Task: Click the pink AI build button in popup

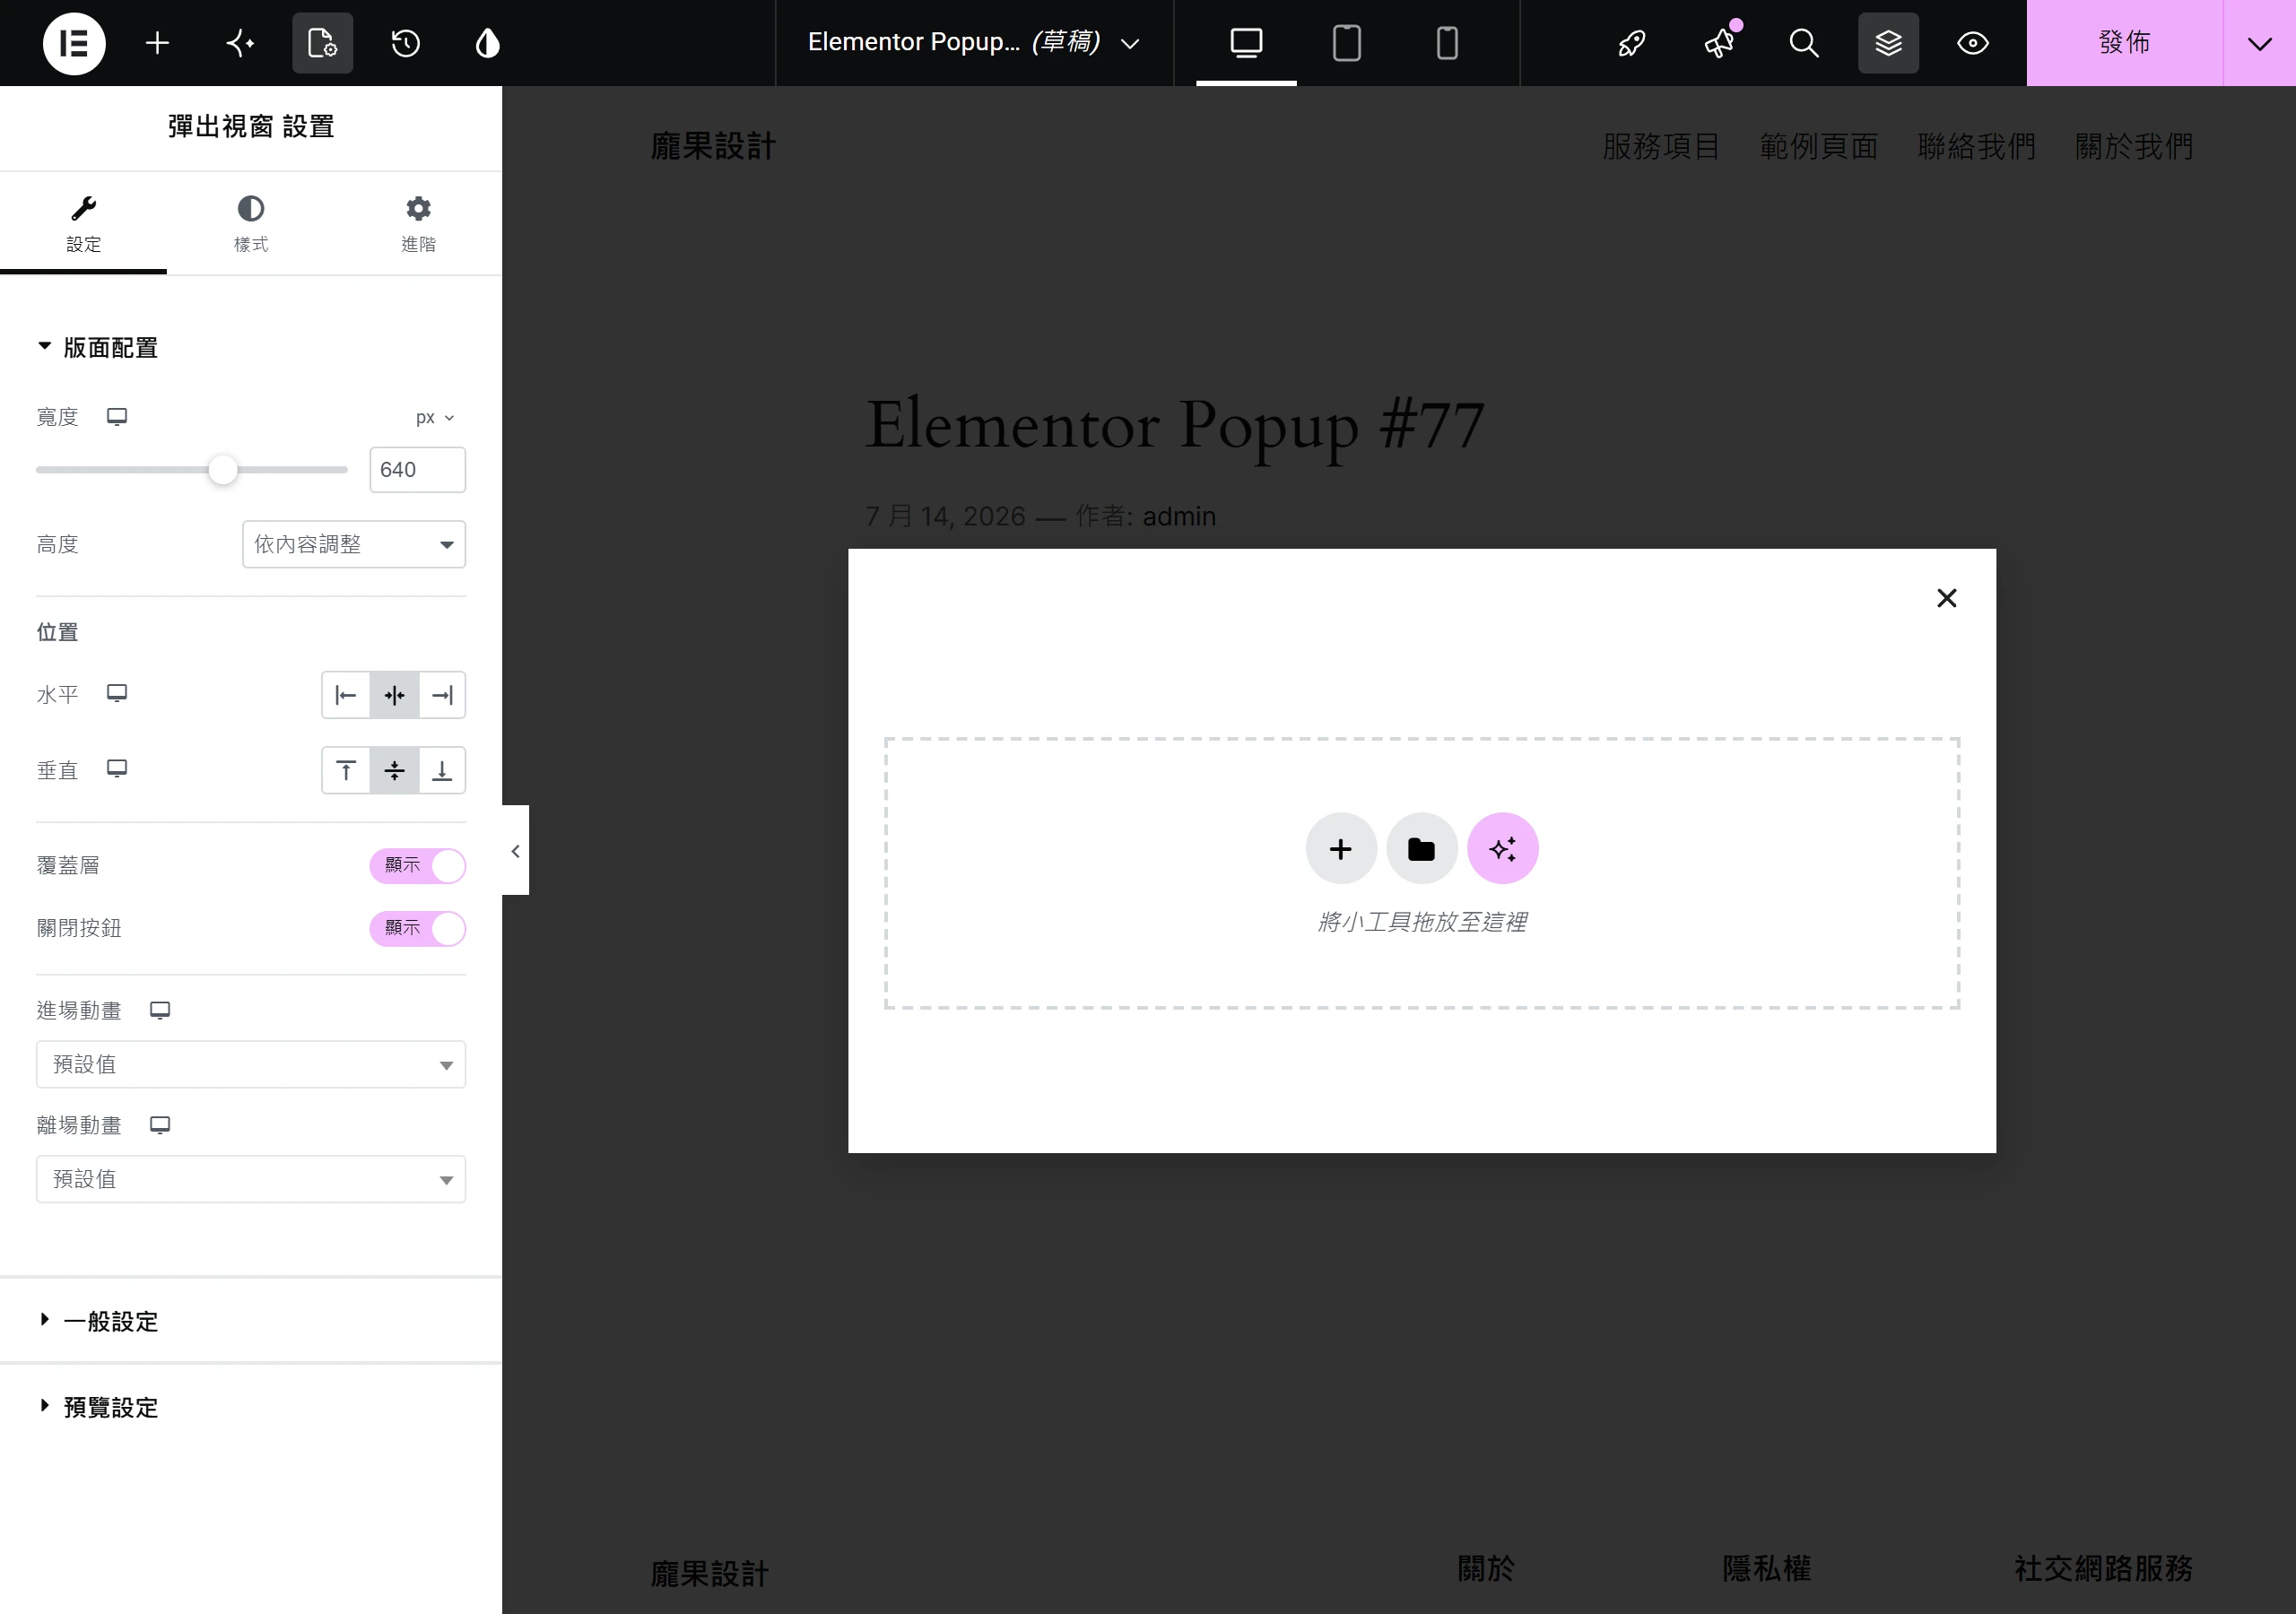Action: (1502, 849)
